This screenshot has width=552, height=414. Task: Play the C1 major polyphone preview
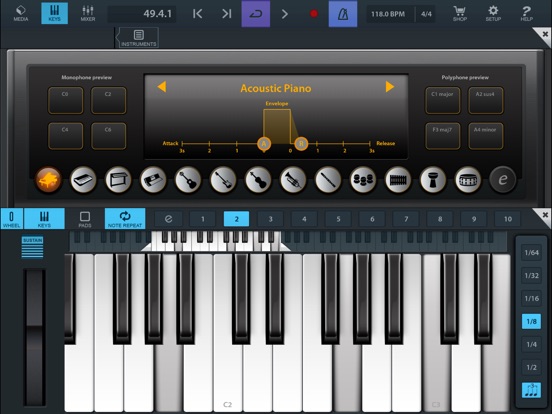443,101
